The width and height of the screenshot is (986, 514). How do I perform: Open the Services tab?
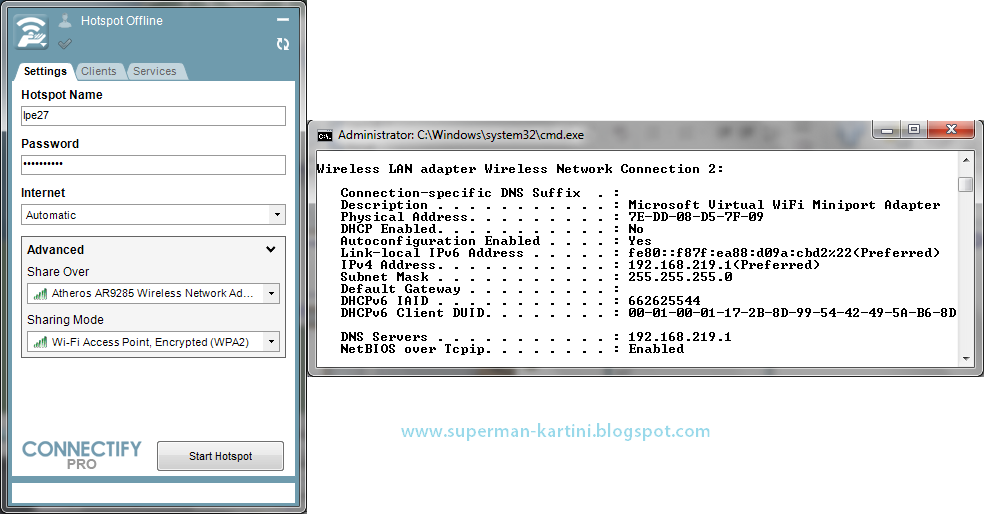tap(155, 71)
